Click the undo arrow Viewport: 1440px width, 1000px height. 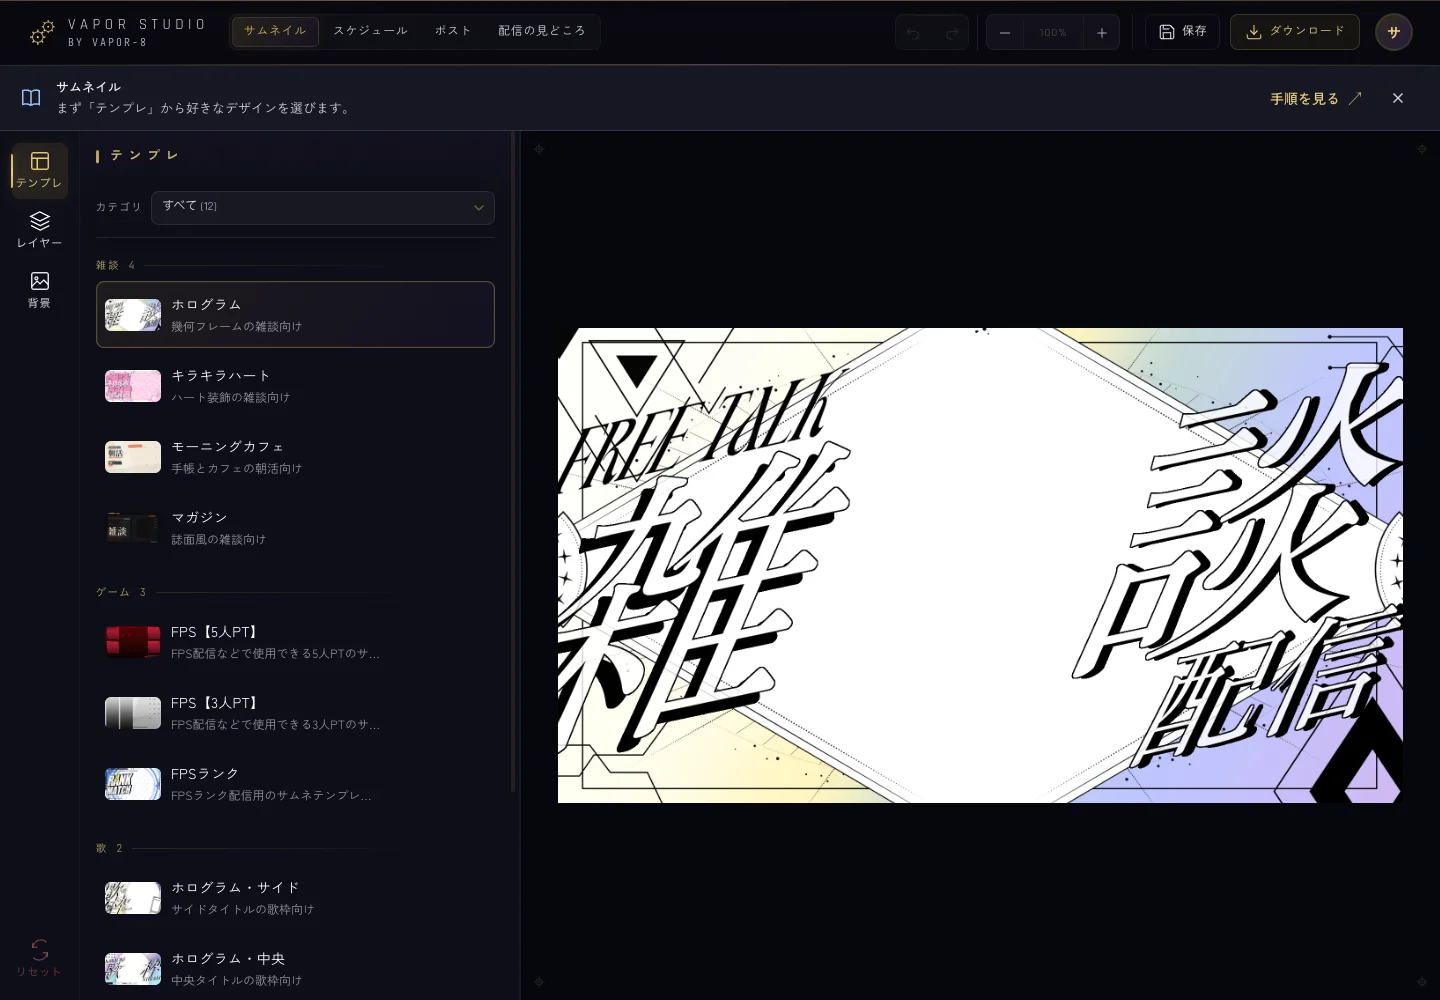(913, 33)
